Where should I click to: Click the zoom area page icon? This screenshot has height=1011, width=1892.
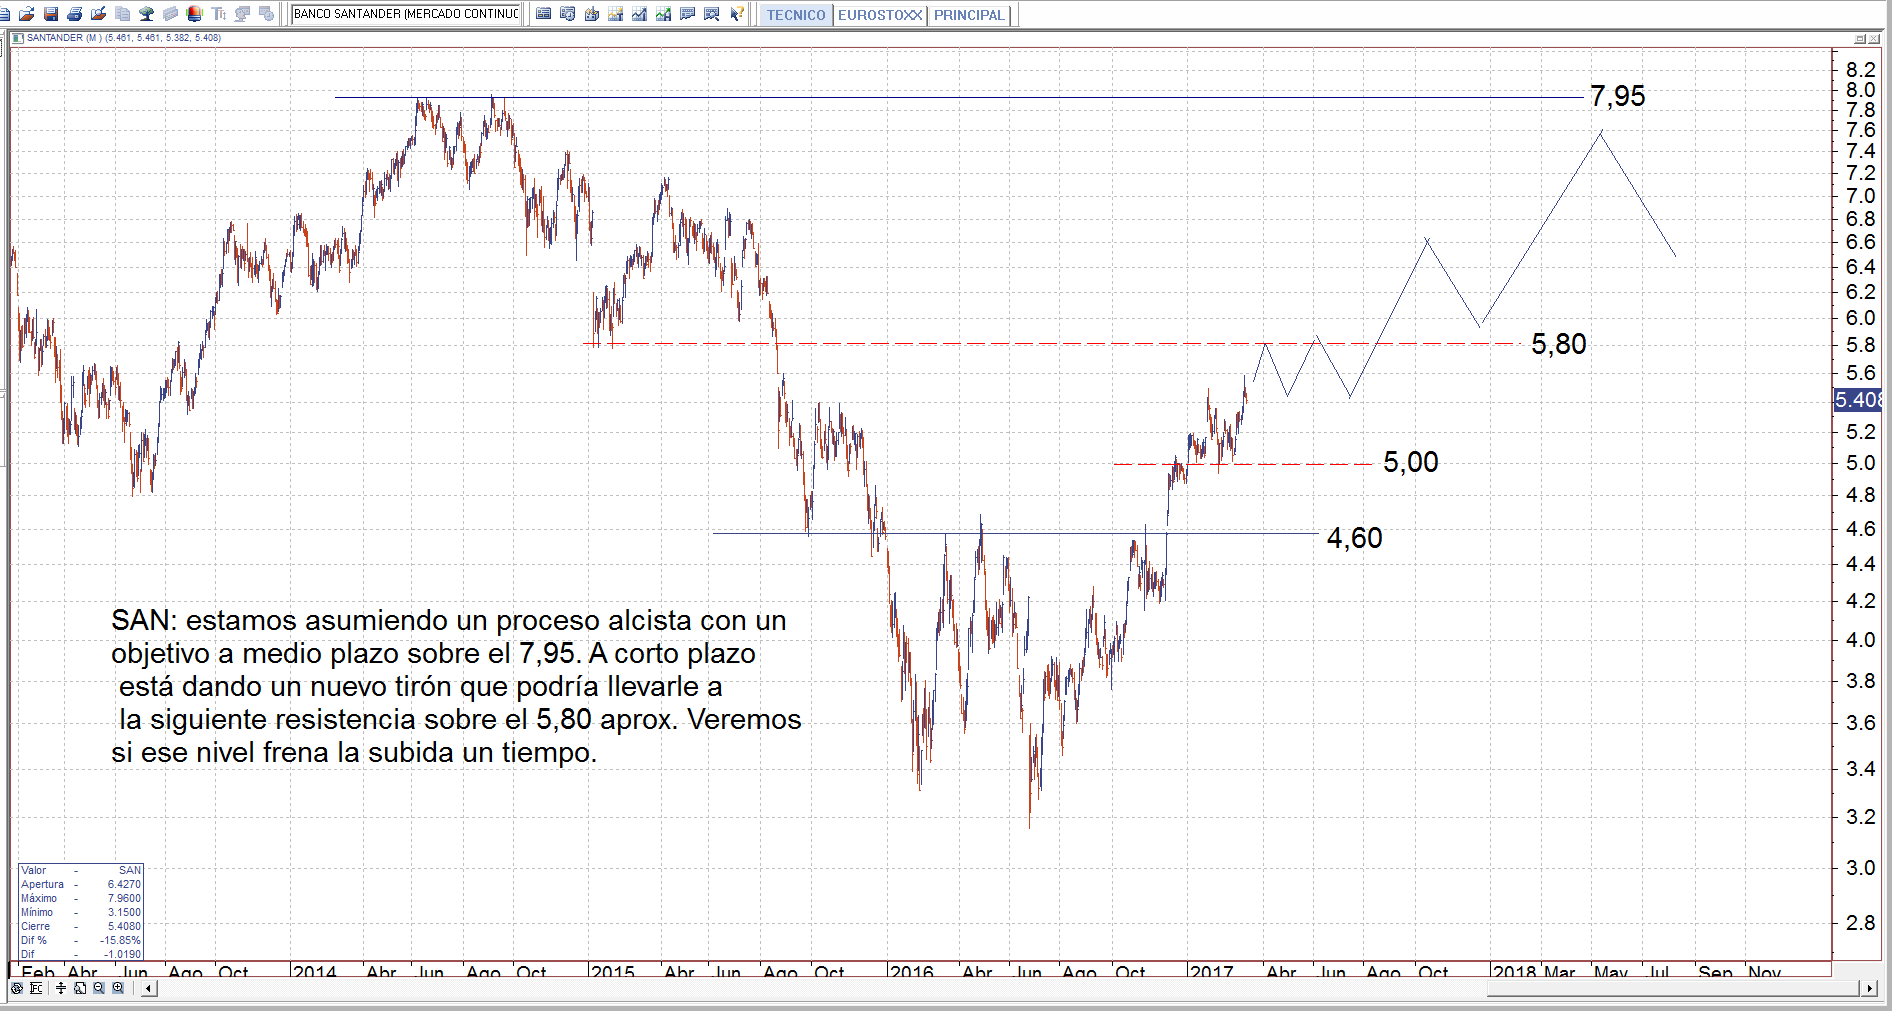[80, 988]
